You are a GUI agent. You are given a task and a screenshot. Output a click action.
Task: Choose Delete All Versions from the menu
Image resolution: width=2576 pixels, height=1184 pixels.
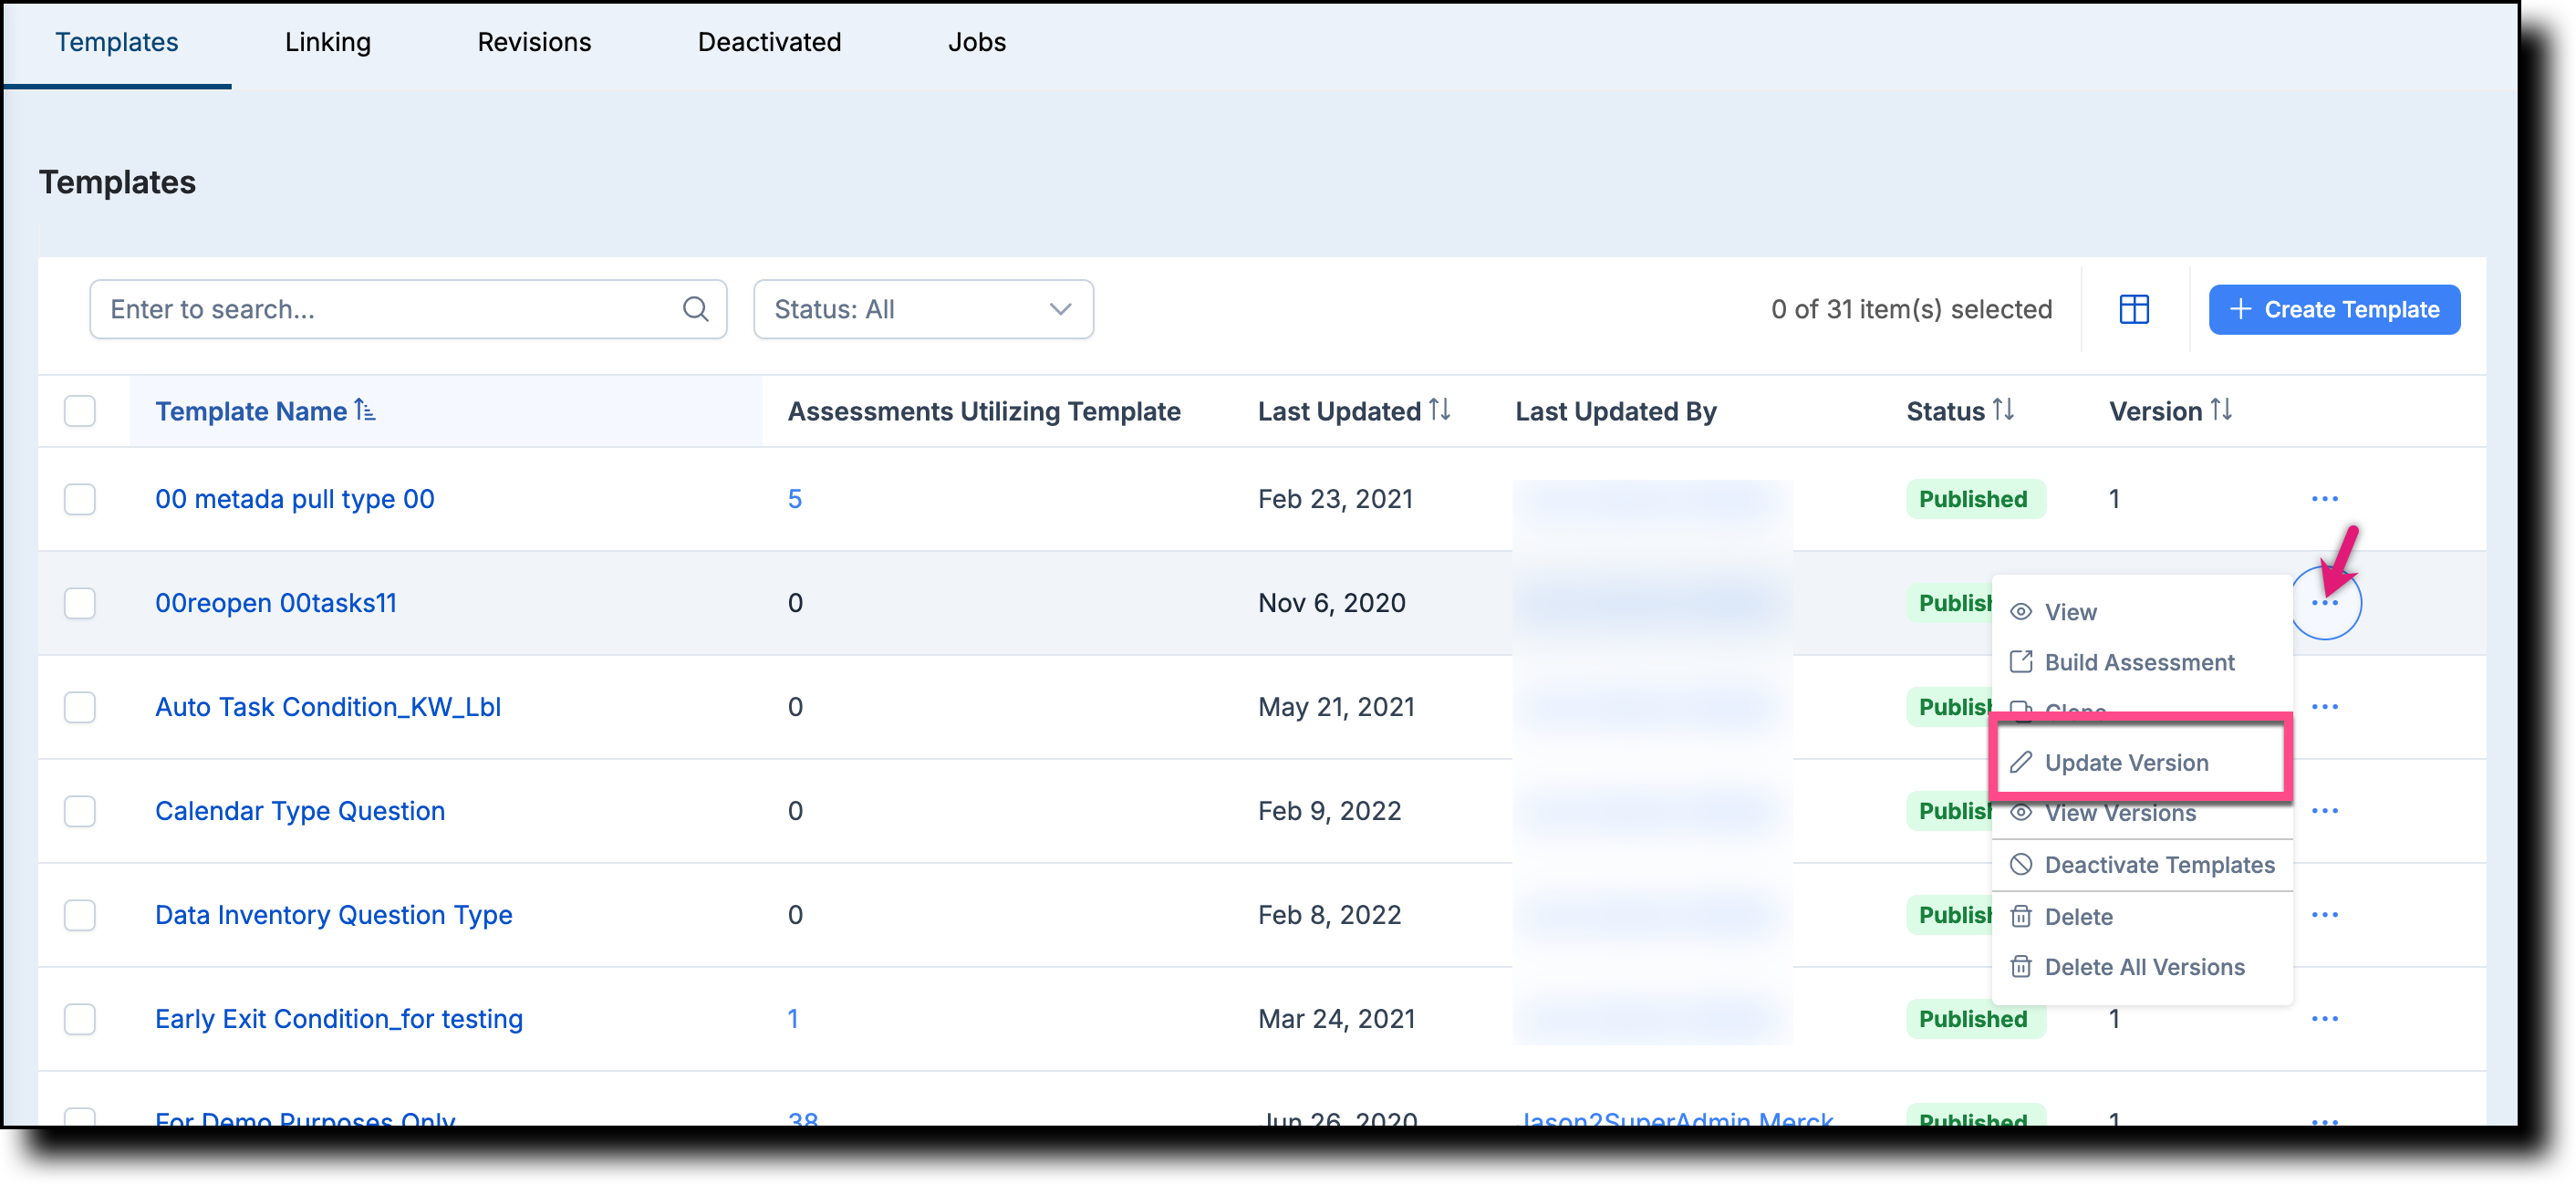[x=2142, y=967]
